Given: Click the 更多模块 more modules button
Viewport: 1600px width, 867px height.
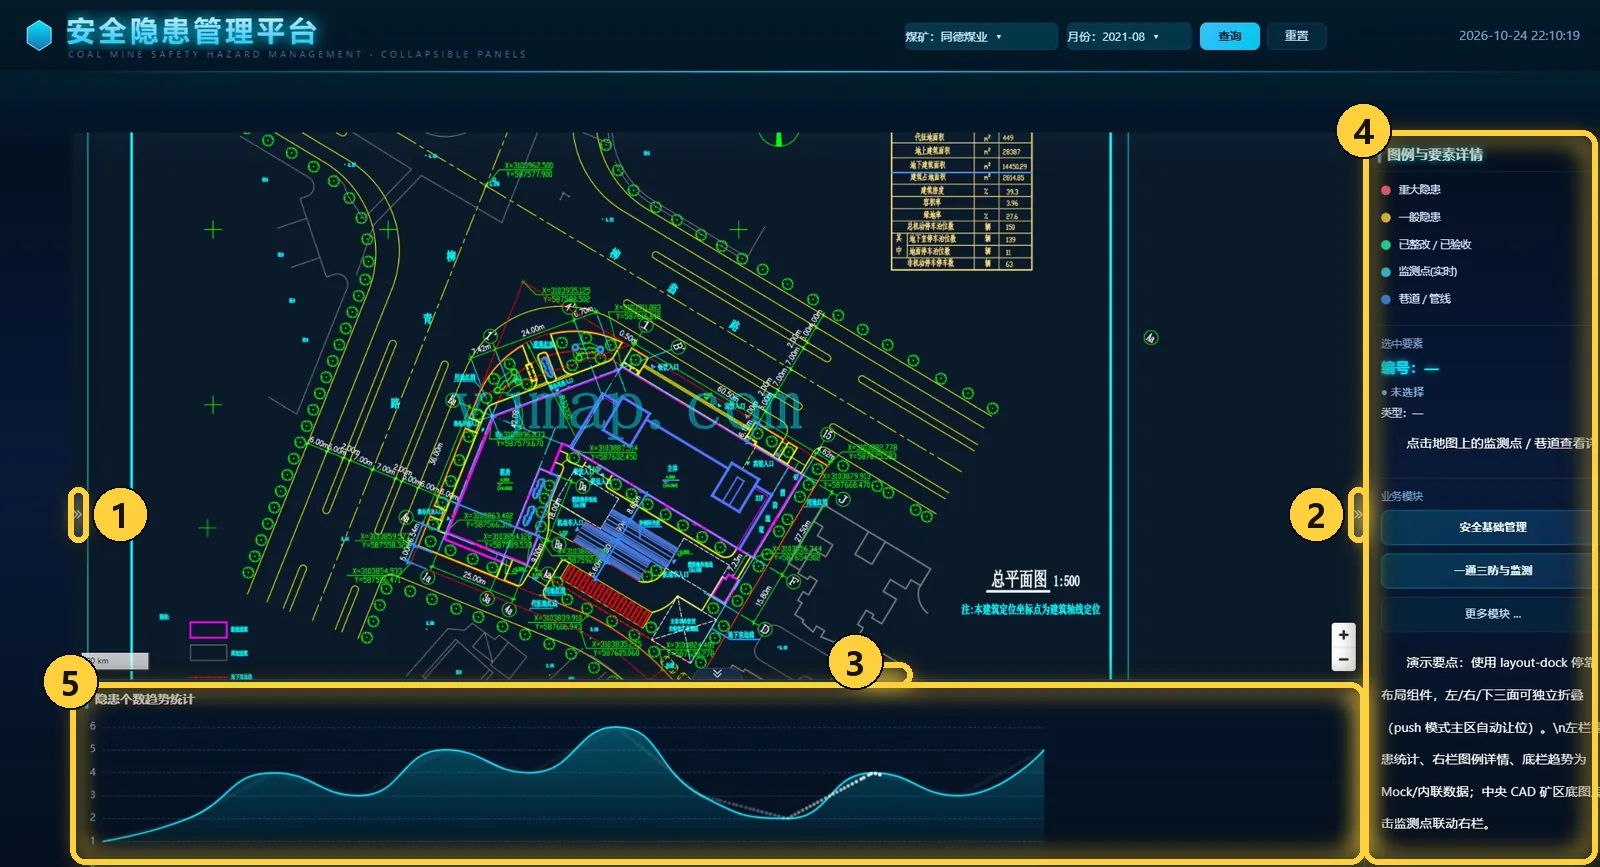Looking at the screenshot, I should coord(1491,614).
